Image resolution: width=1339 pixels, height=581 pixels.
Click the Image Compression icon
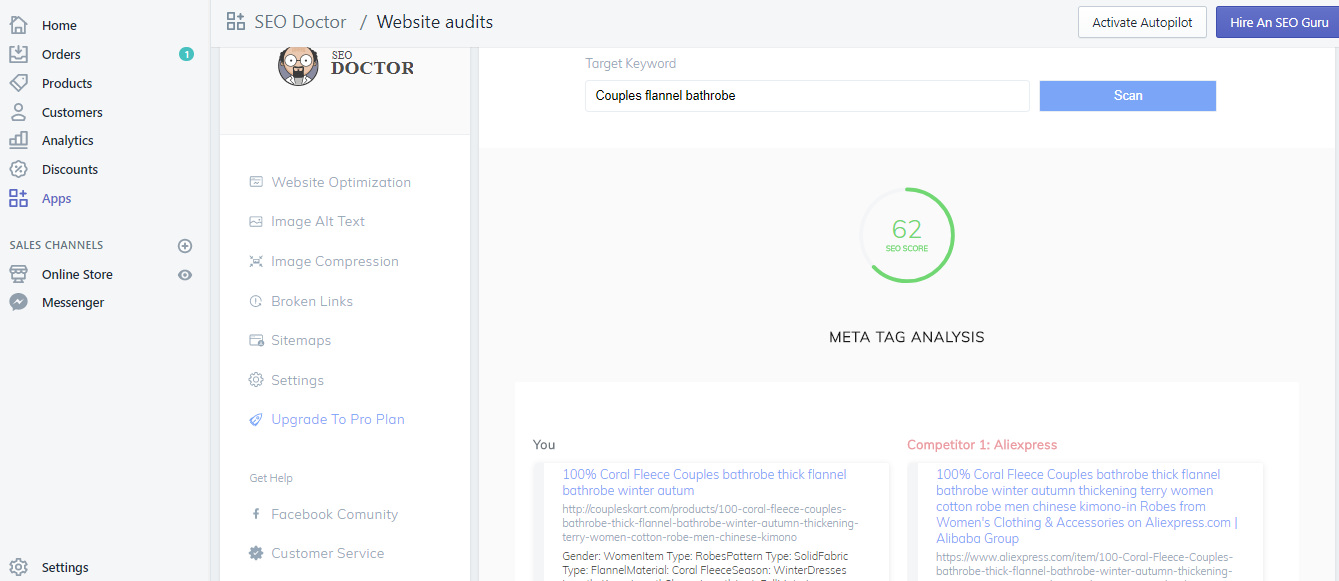pos(256,261)
